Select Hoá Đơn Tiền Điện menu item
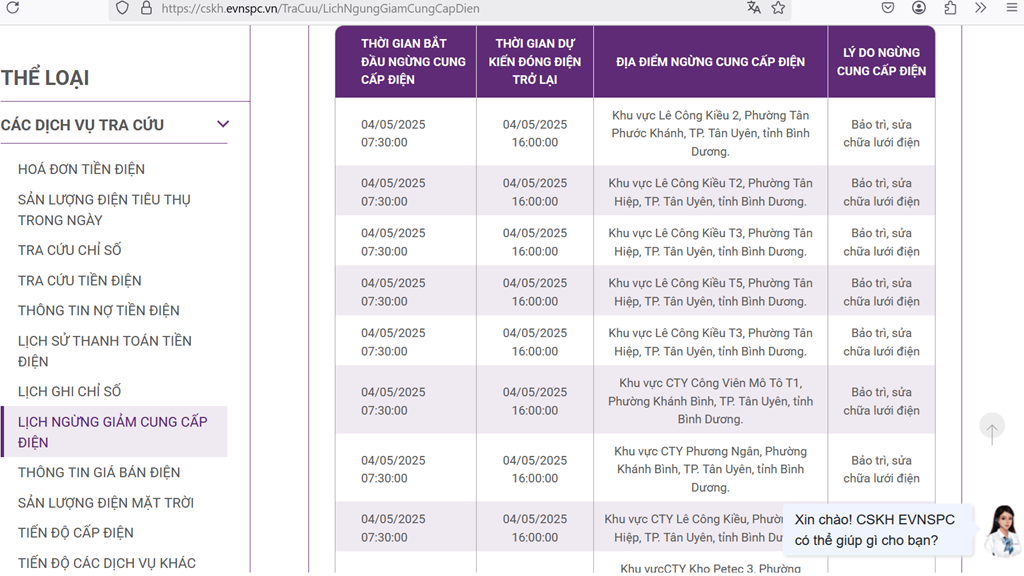The image size is (1024, 576). coord(81,169)
